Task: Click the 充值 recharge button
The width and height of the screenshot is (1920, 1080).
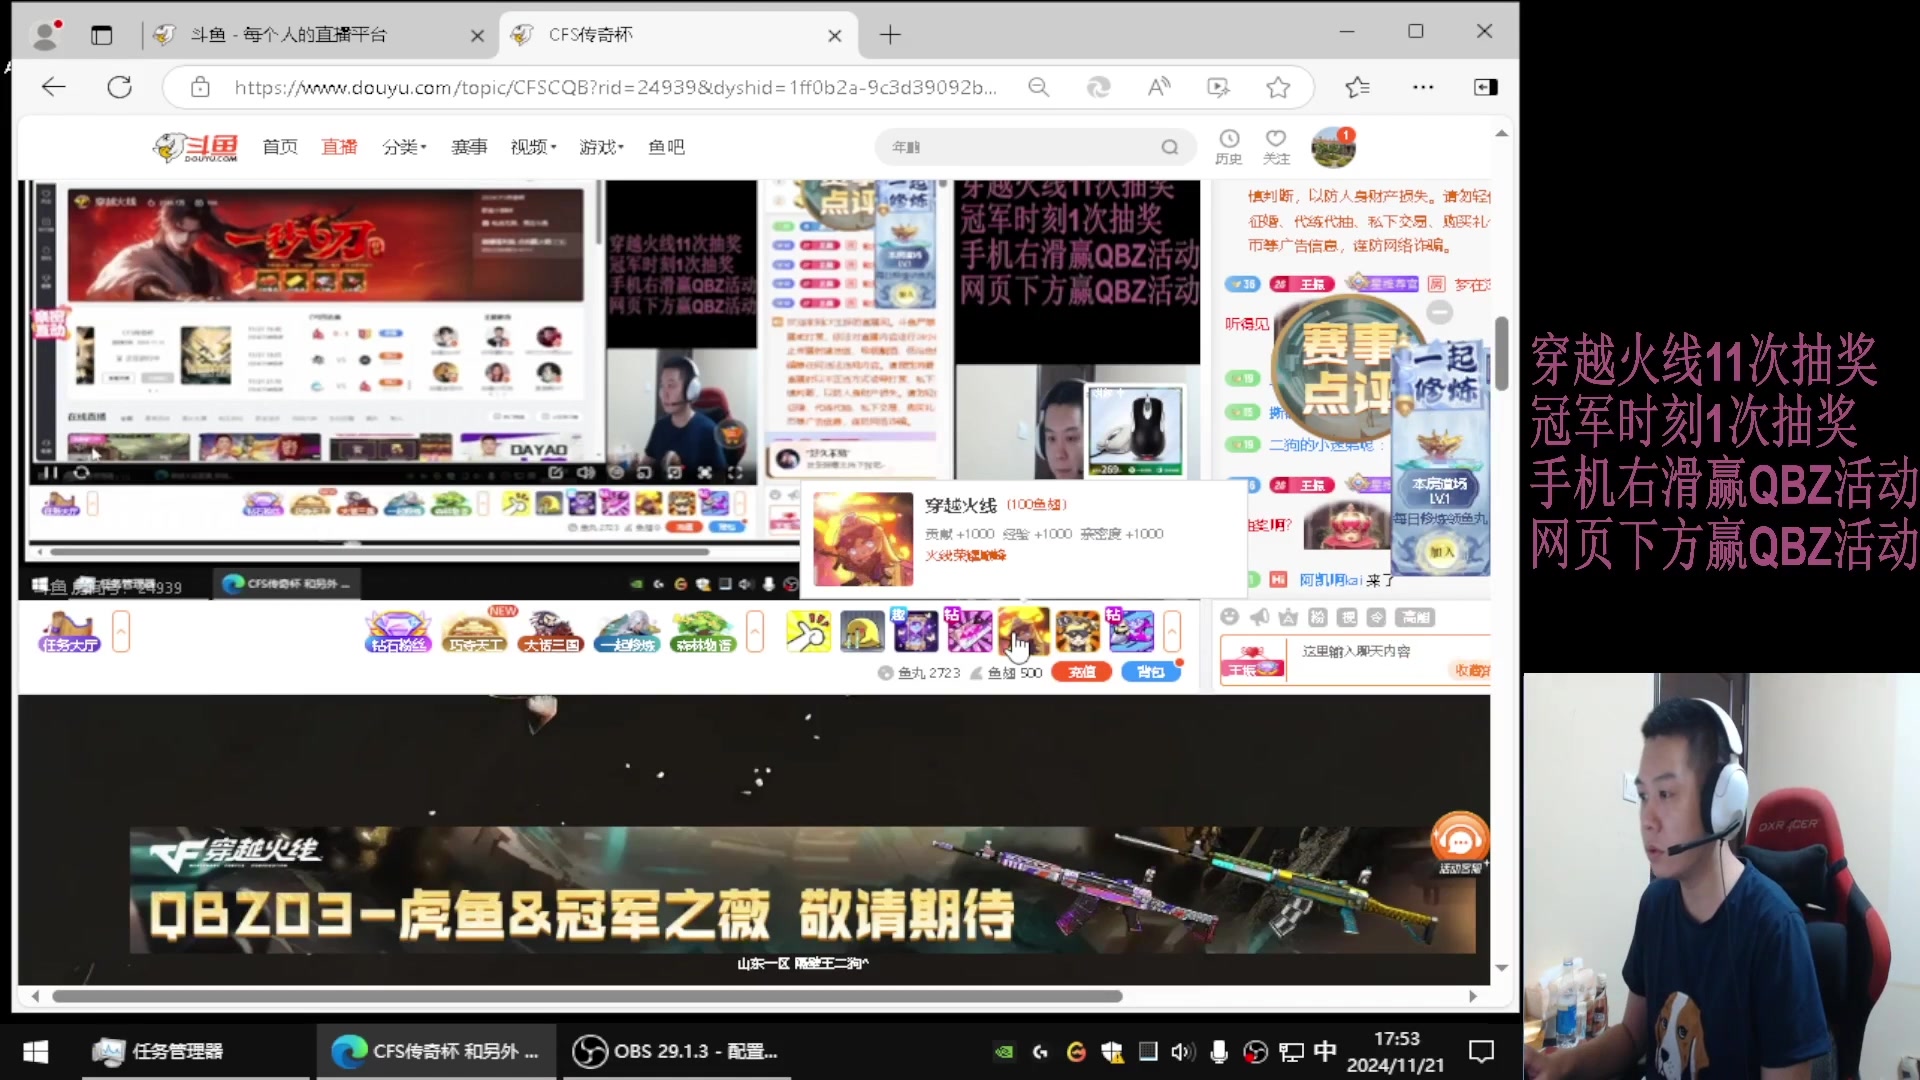Action: 1081,672
